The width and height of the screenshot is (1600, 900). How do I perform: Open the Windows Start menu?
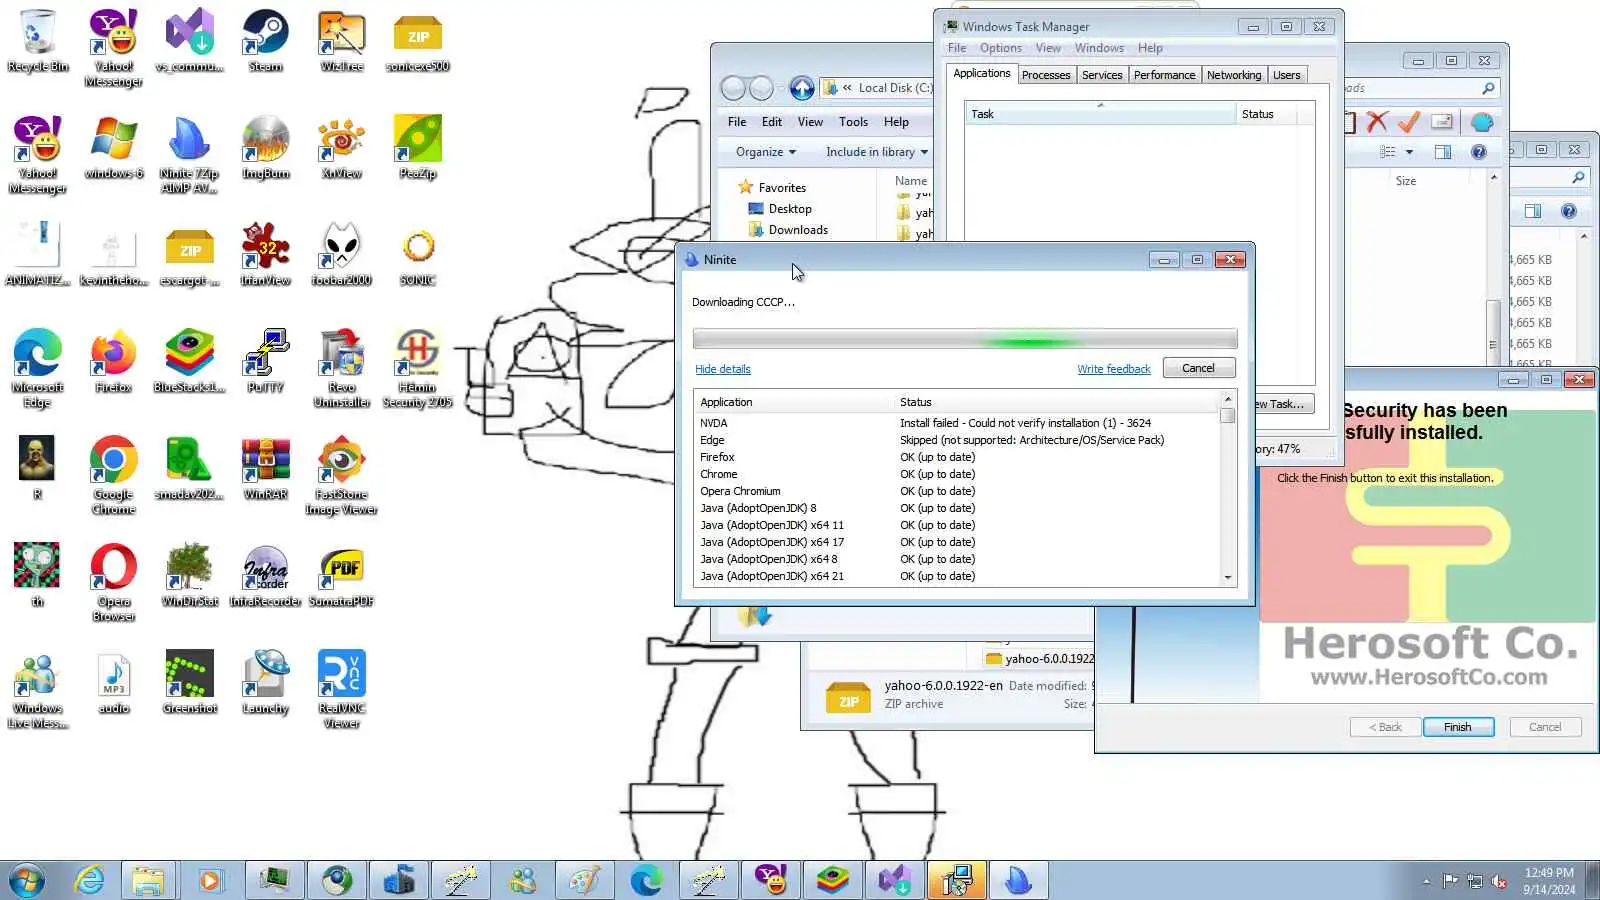[27, 880]
